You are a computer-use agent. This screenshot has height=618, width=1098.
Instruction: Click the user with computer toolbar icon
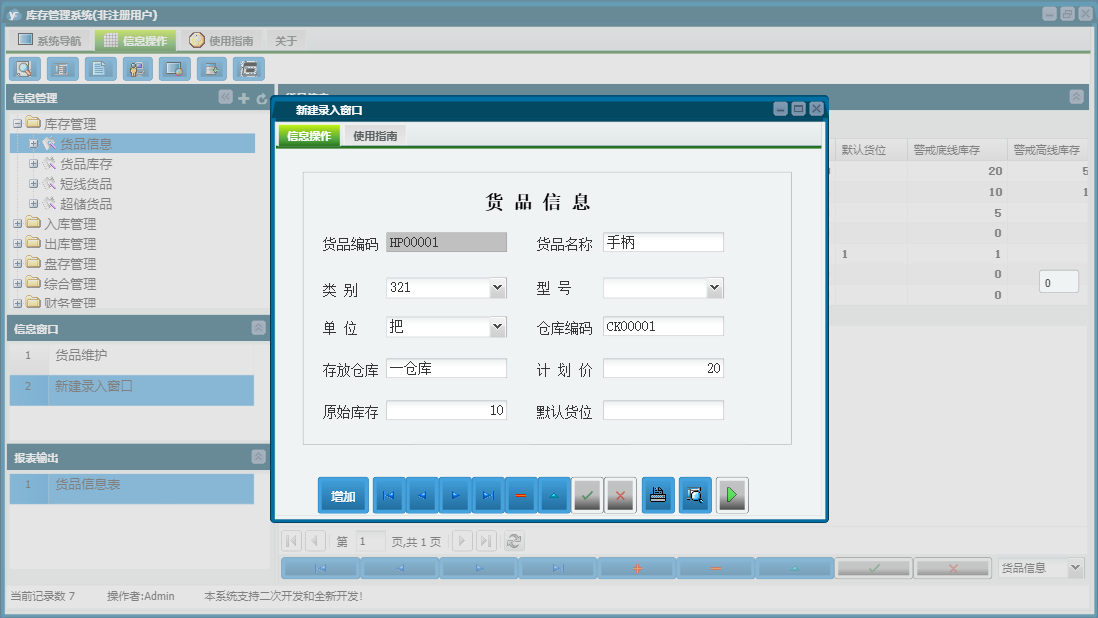(x=137, y=69)
